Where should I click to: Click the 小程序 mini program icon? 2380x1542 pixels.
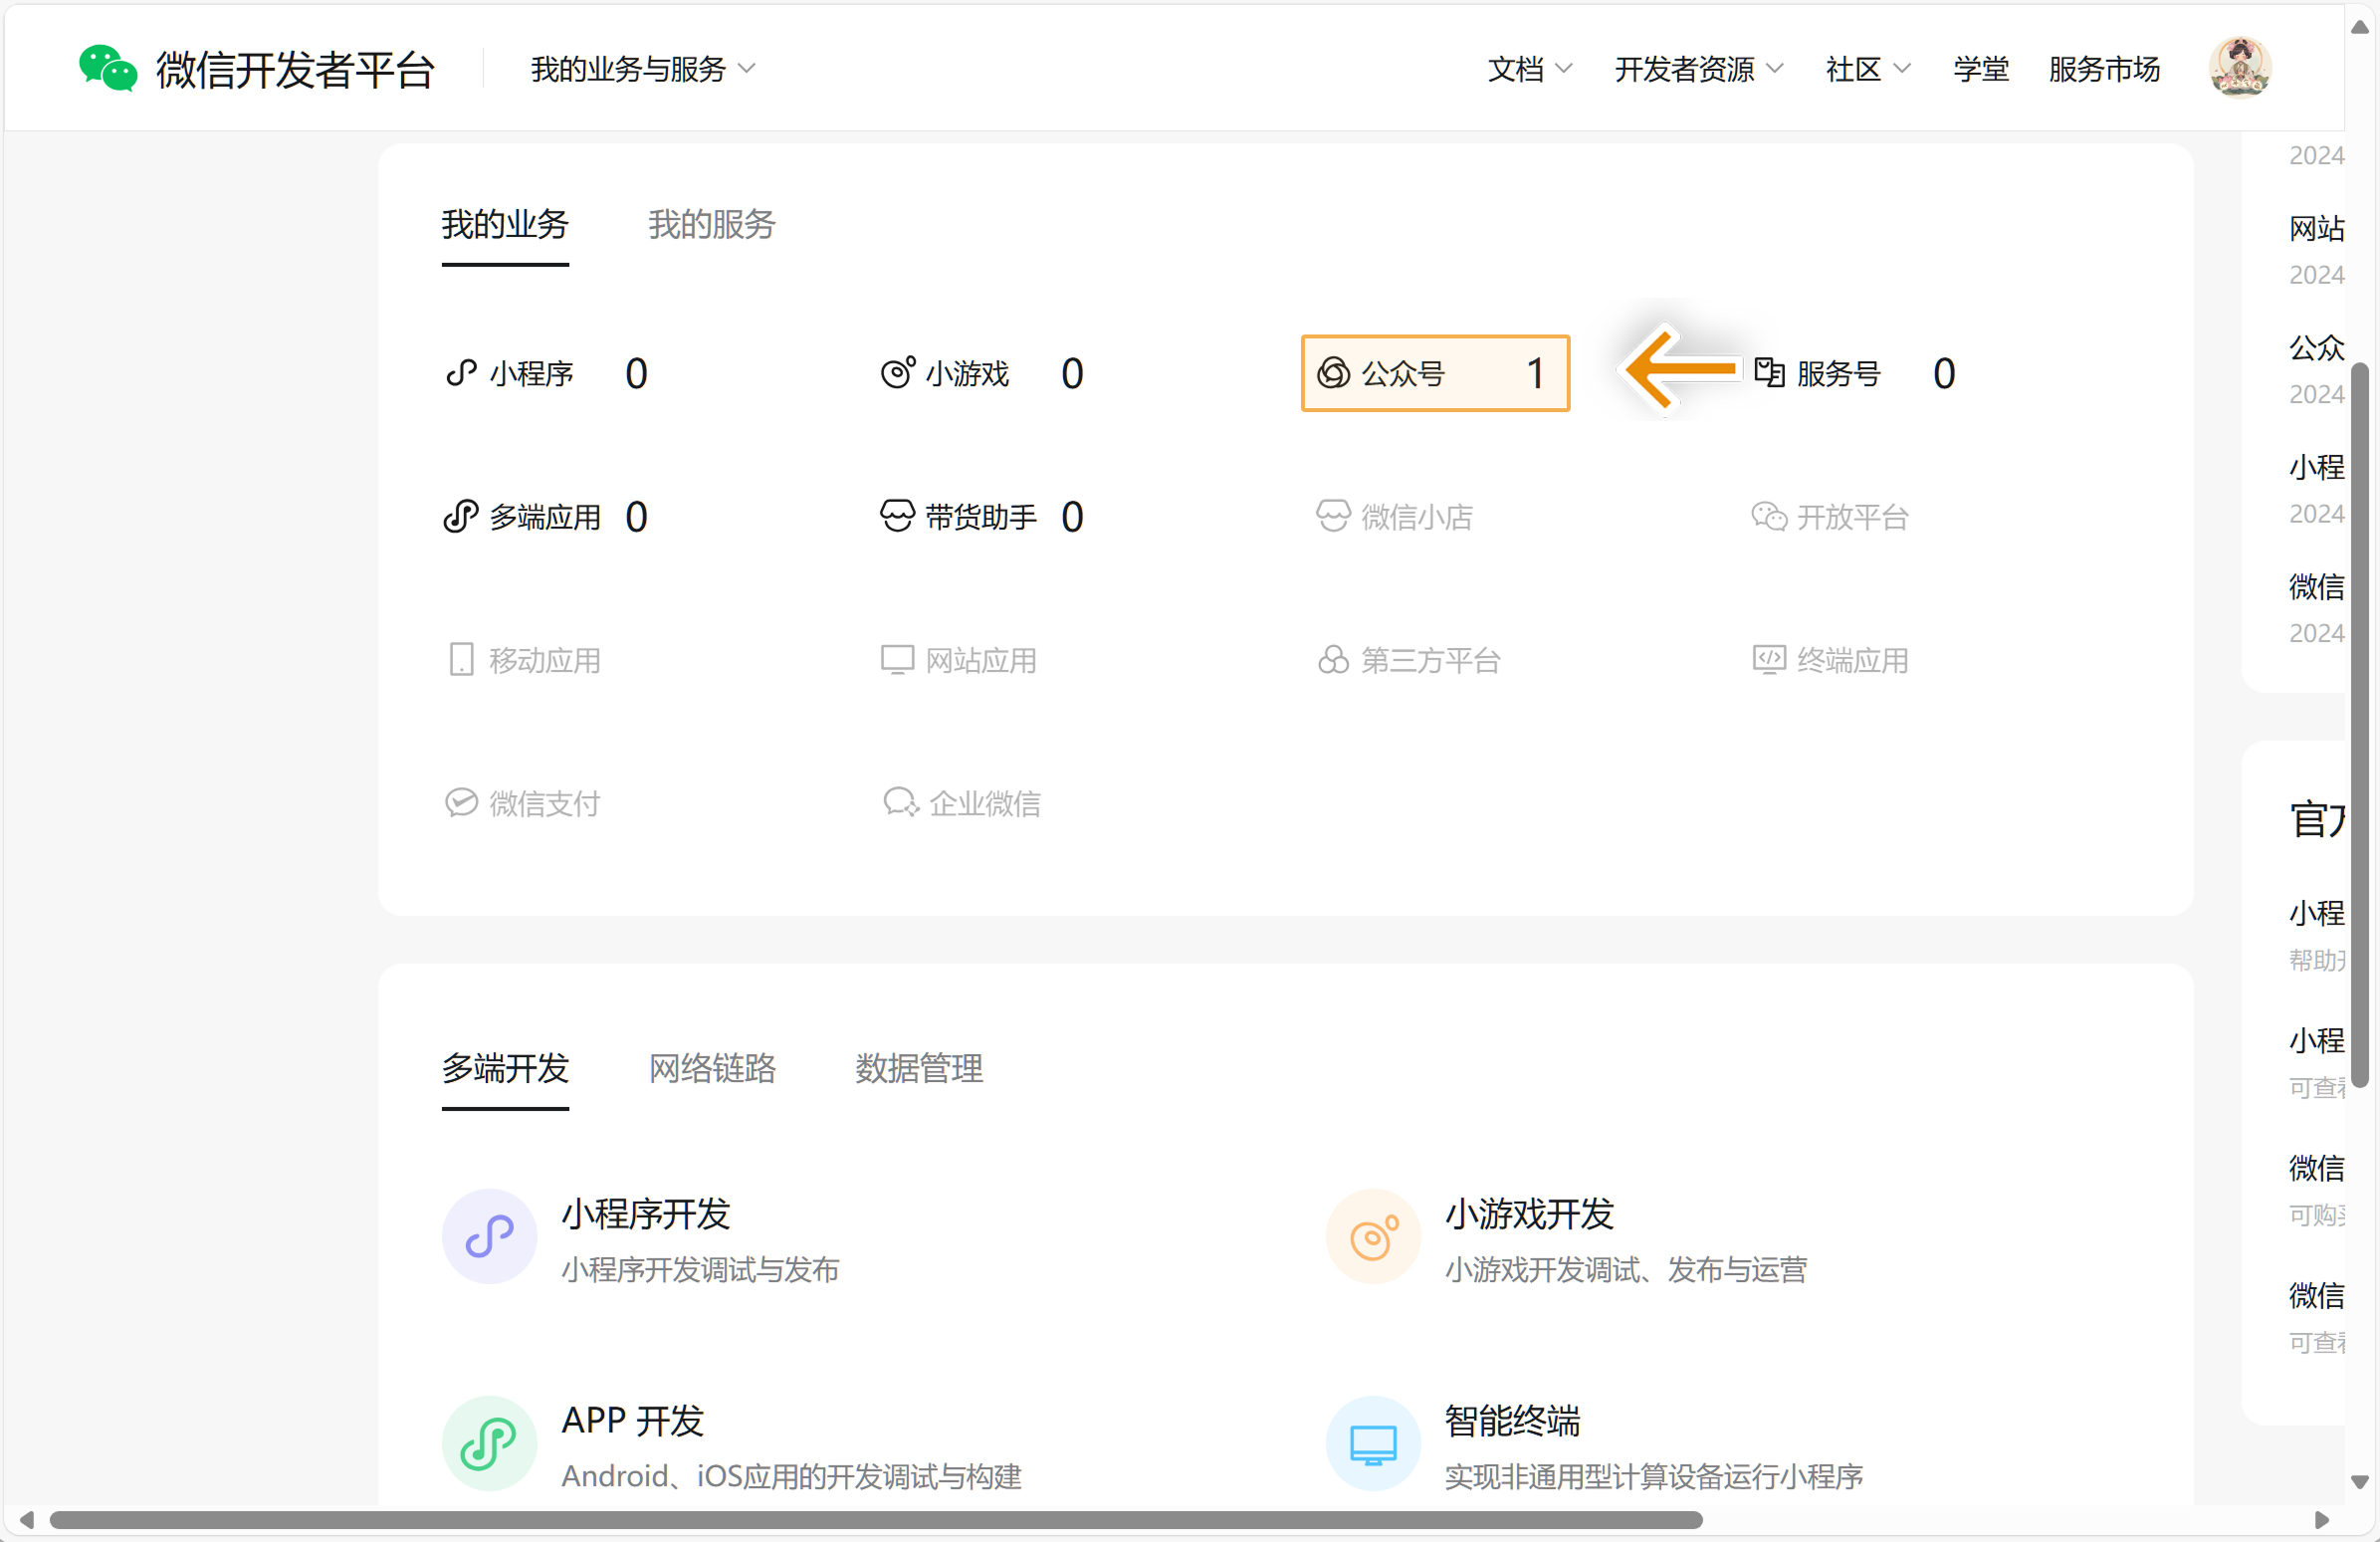(461, 373)
